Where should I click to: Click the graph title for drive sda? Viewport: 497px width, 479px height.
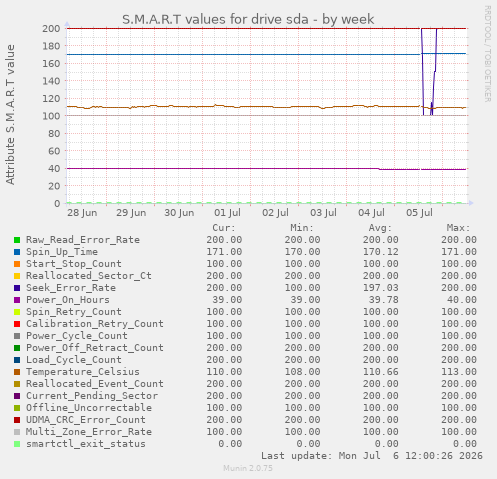click(x=248, y=19)
